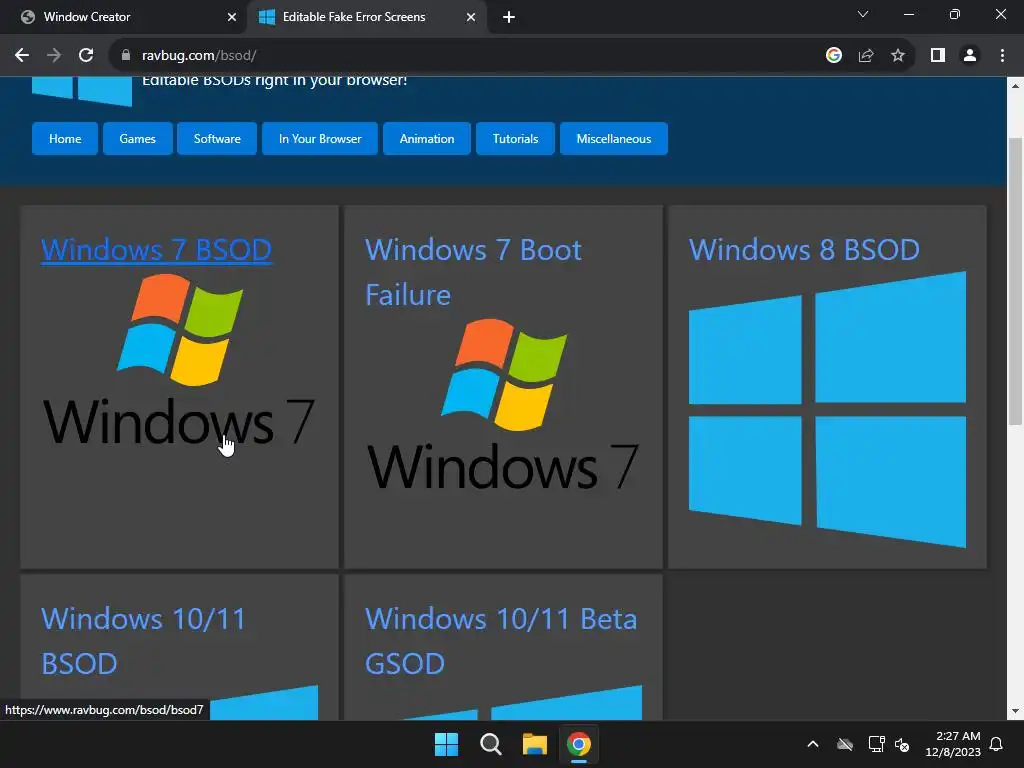Select the Editable Fake Error Screens tab
Viewport: 1024px width, 768px height.
pyautogui.click(x=366, y=17)
